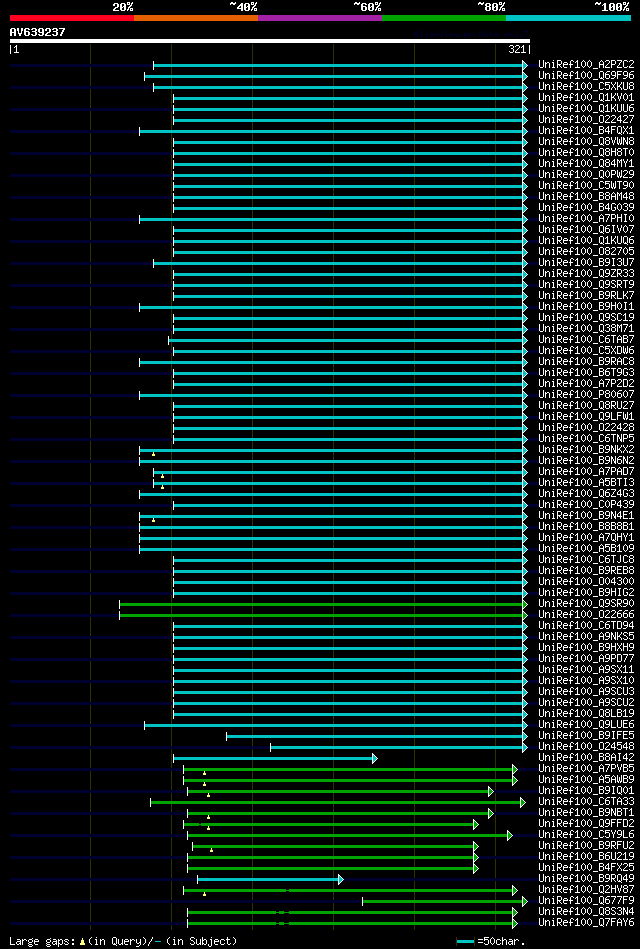Screen dimensions: 640x949
Task: Select the UniRef100_B9NKX2 label
Action: pos(586,450)
